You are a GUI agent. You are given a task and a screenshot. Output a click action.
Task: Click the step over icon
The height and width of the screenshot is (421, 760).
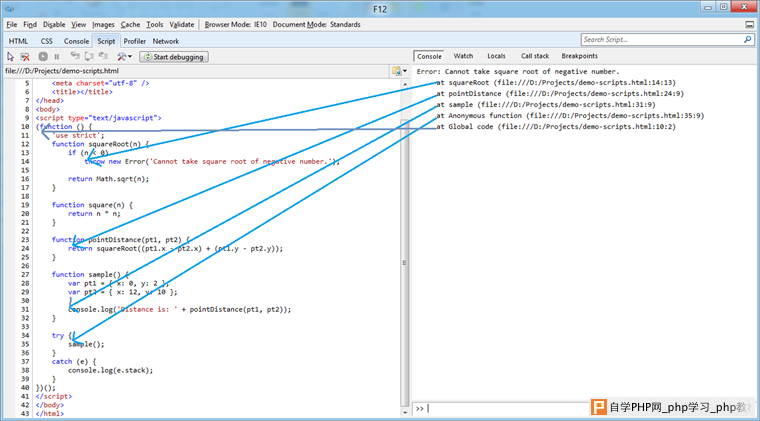click(x=89, y=56)
